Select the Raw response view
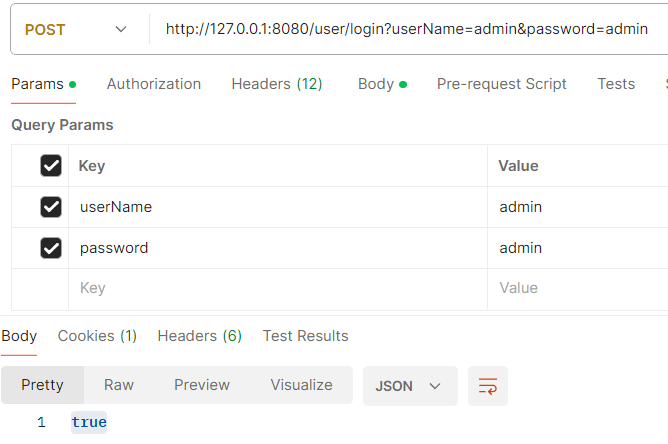The height and width of the screenshot is (444, 668). coord(119,385)
